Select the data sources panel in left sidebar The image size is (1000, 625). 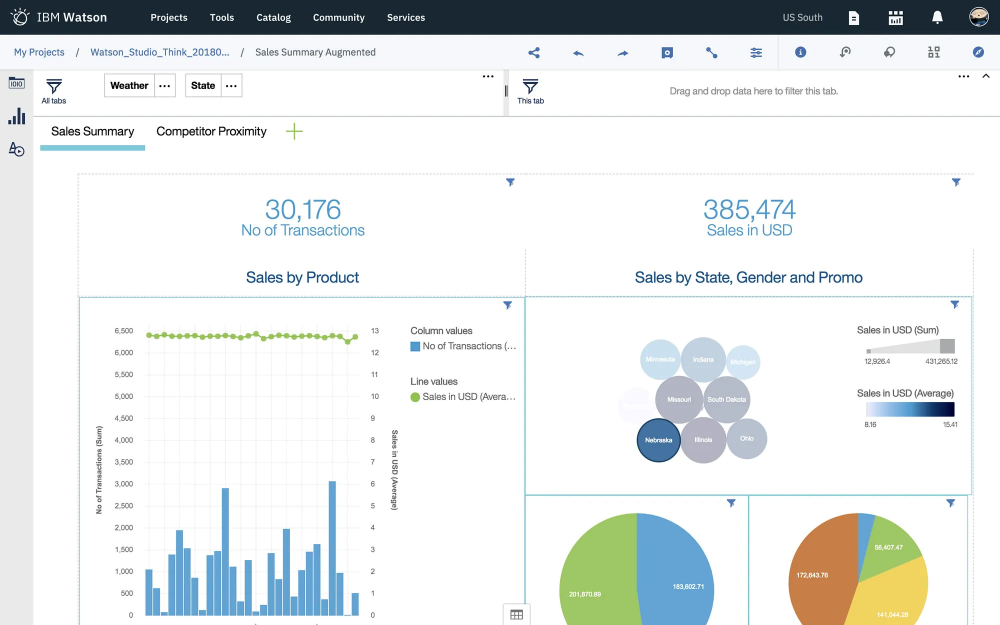coord(15,84)
